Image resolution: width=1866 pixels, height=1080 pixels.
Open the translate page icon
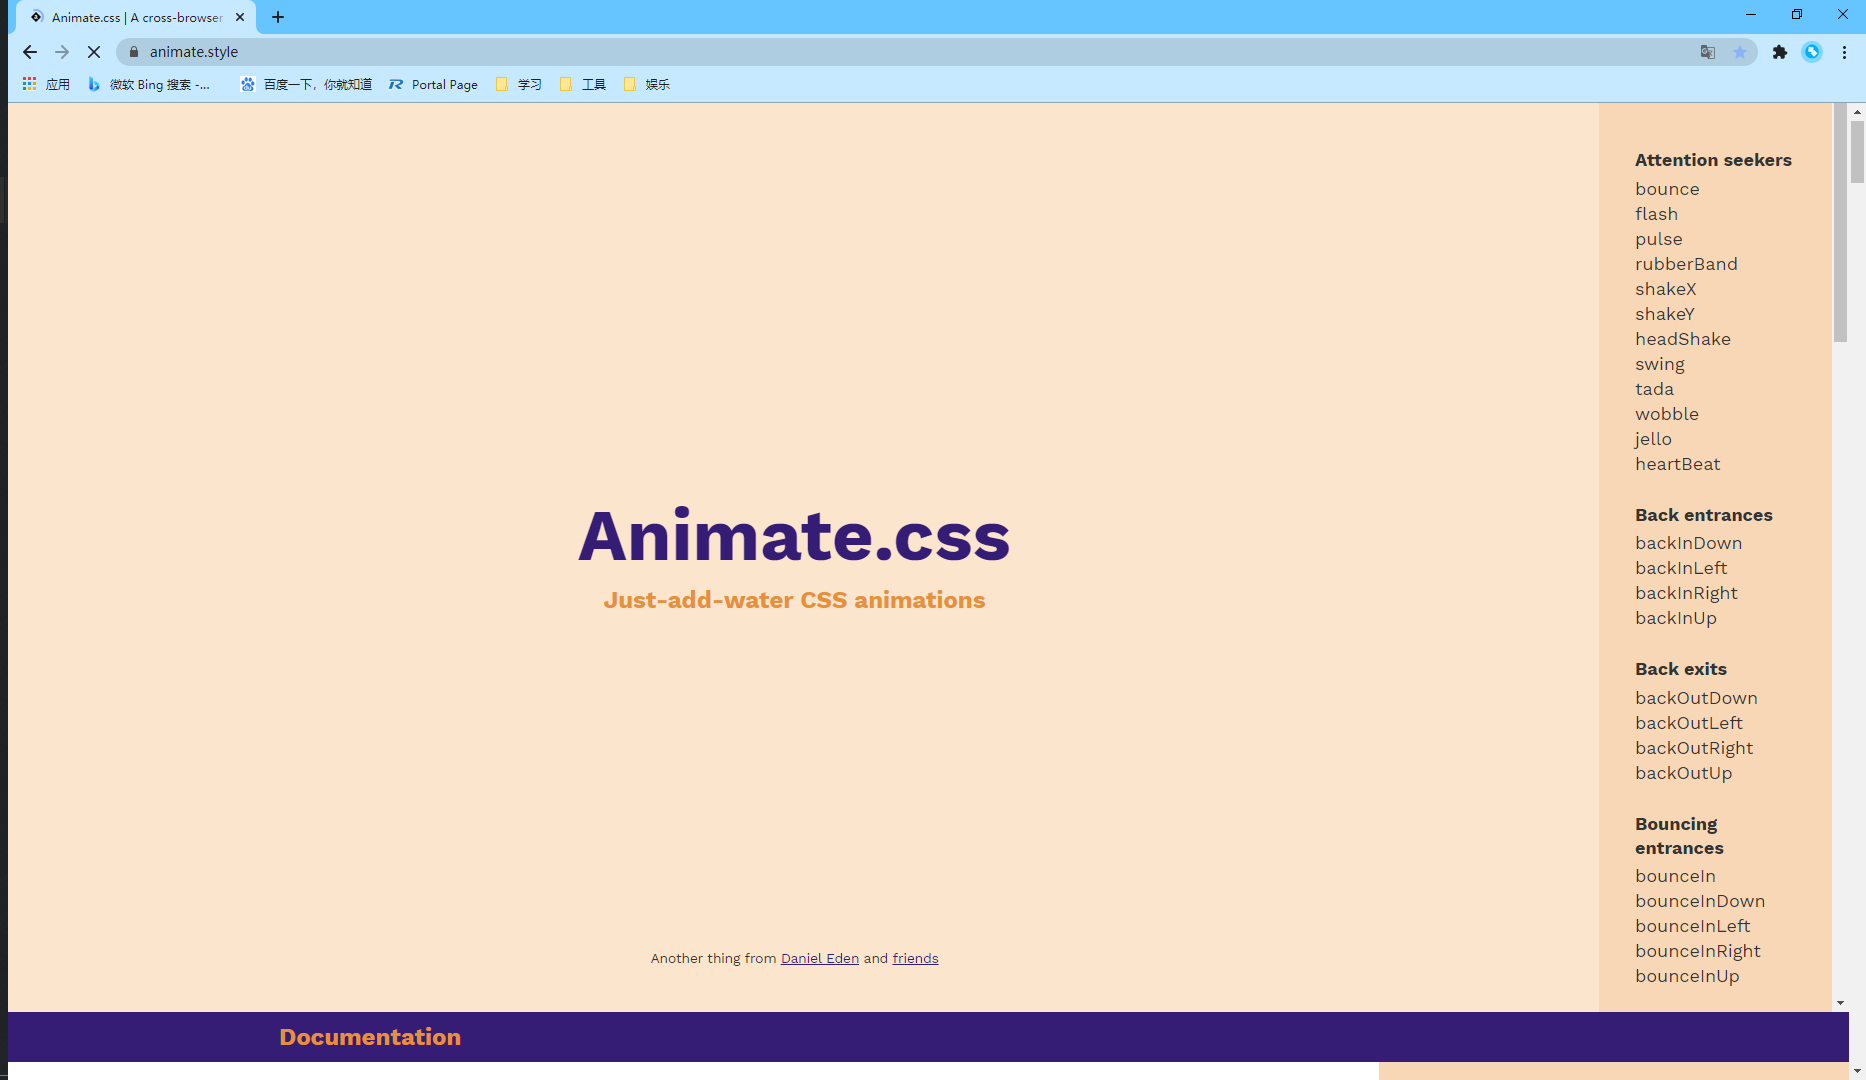pyautogui.click(x=1708, y=52)
